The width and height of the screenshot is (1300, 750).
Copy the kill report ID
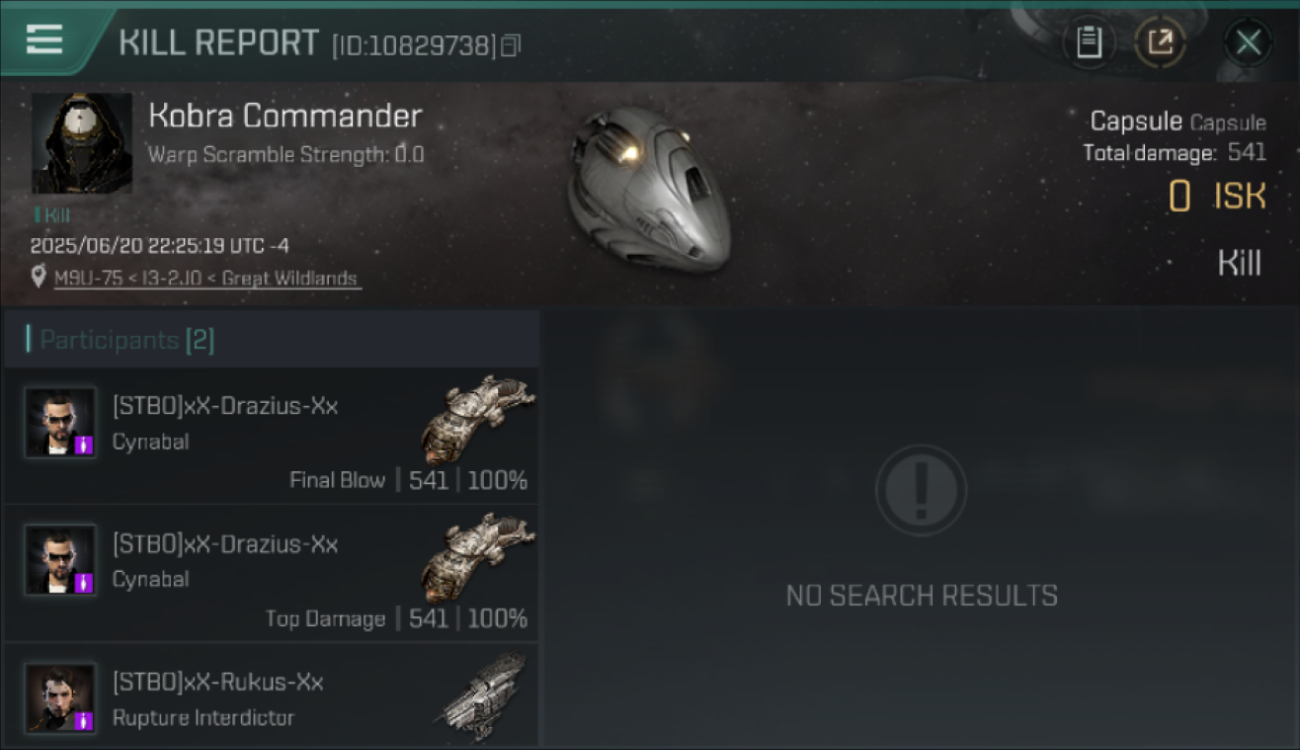[511, 46]
